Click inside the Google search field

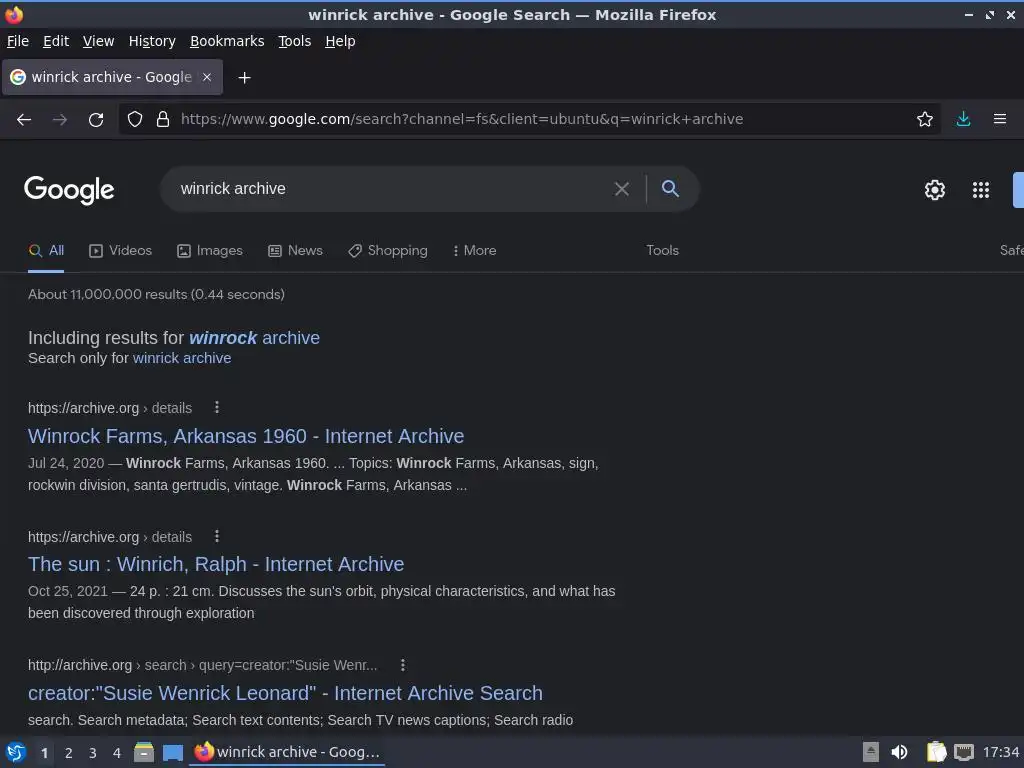(392, 189)
